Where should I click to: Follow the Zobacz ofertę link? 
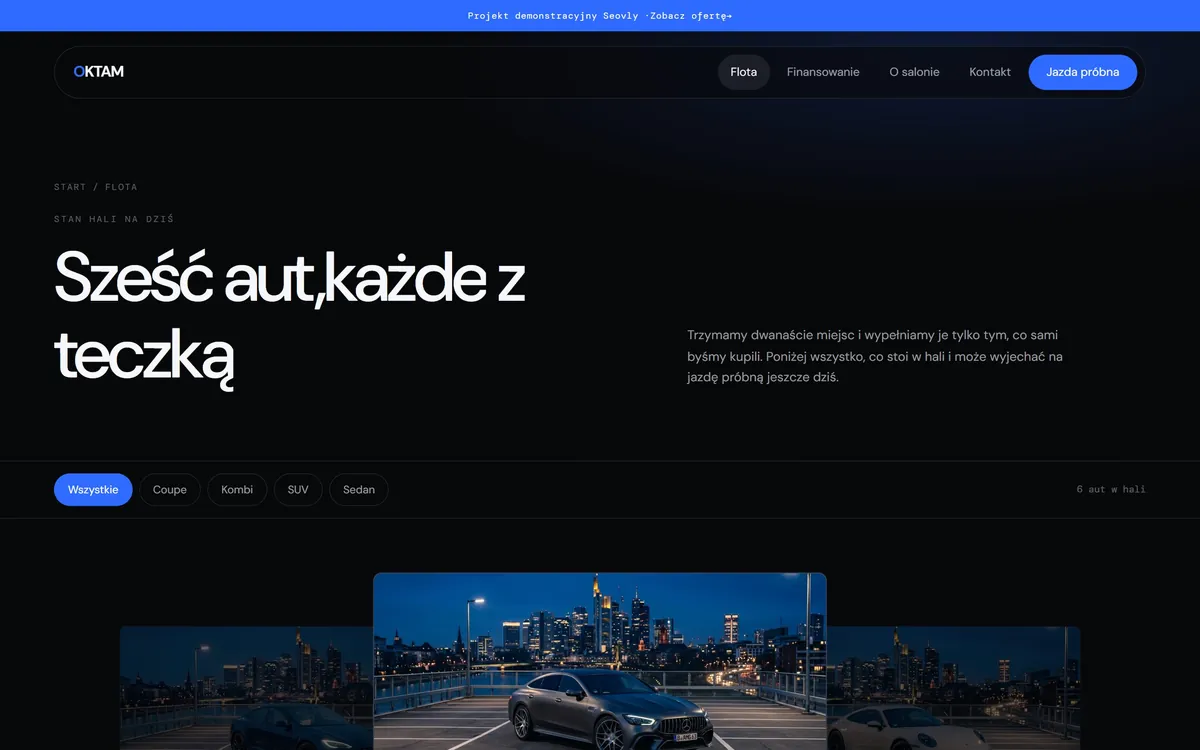point(691,16)
